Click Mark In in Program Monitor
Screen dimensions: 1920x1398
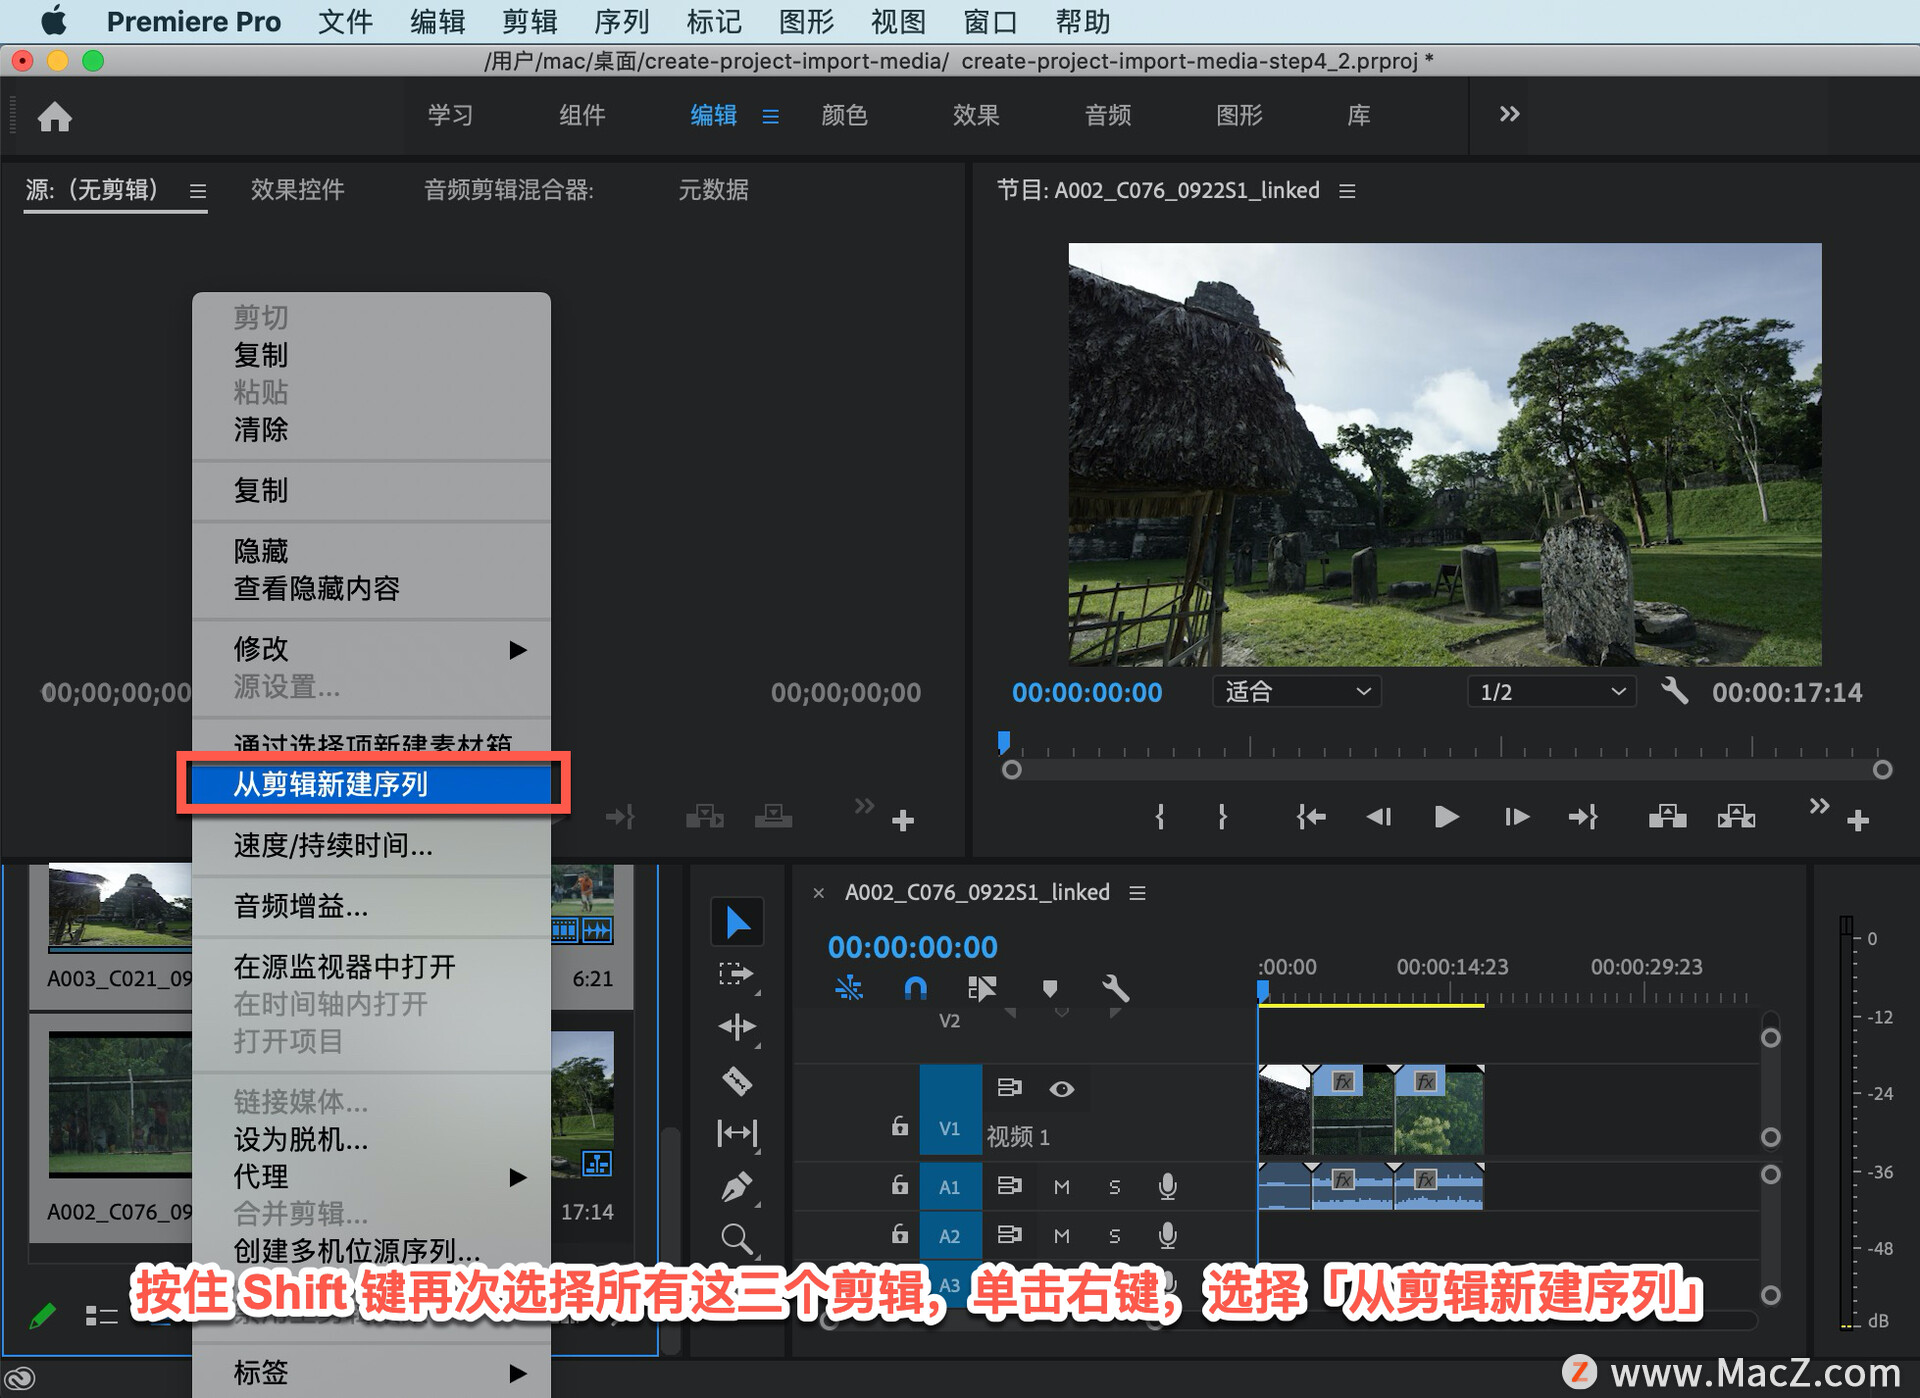[1160, 817]
